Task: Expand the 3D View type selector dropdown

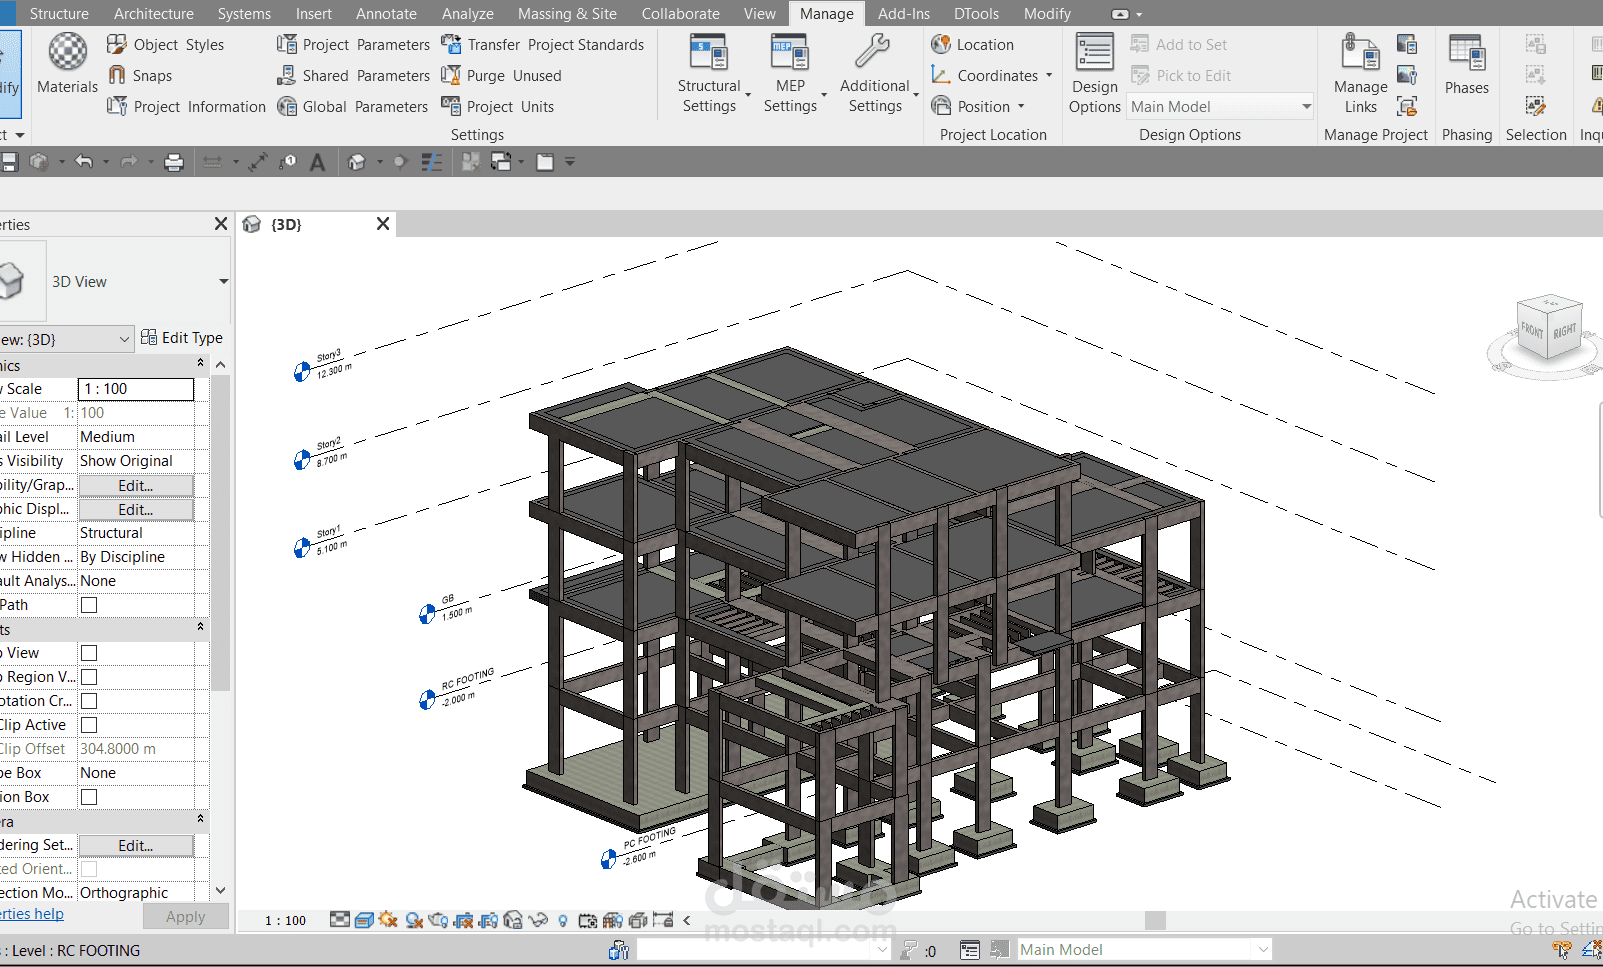Action: (223, 282)
